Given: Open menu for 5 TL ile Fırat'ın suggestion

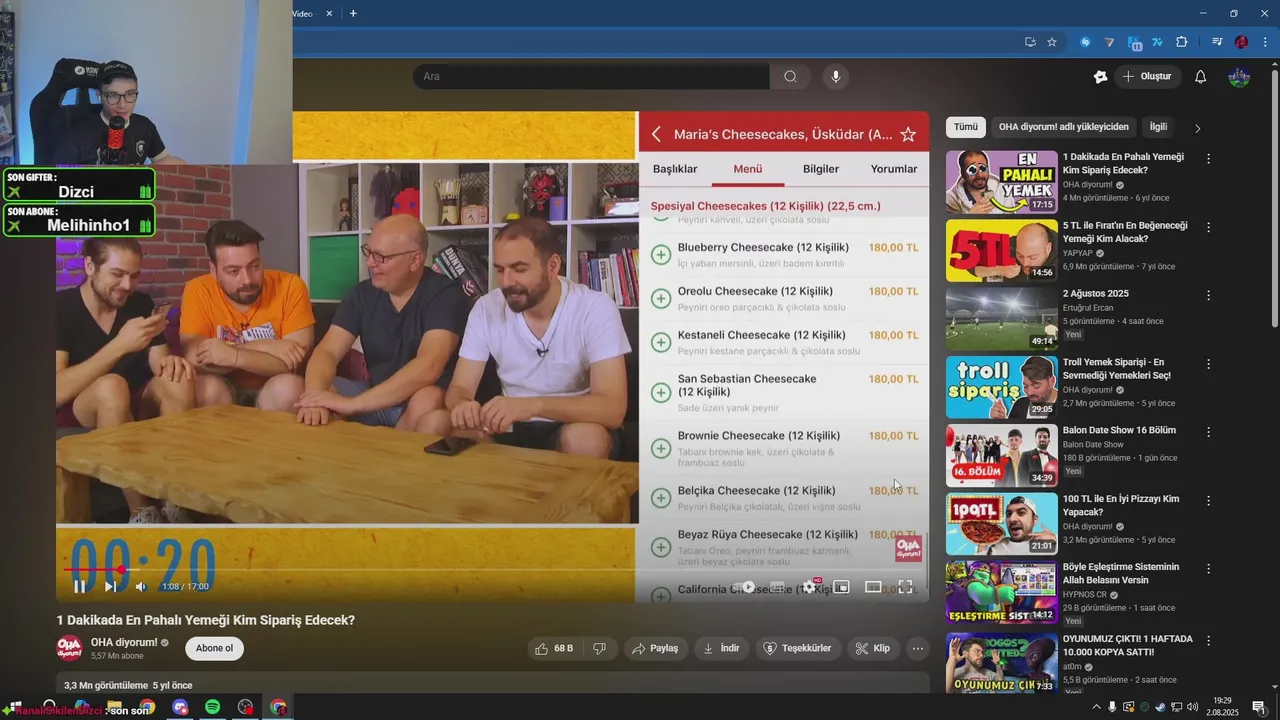Looking at the screenshot, I should coord(1208,227).
